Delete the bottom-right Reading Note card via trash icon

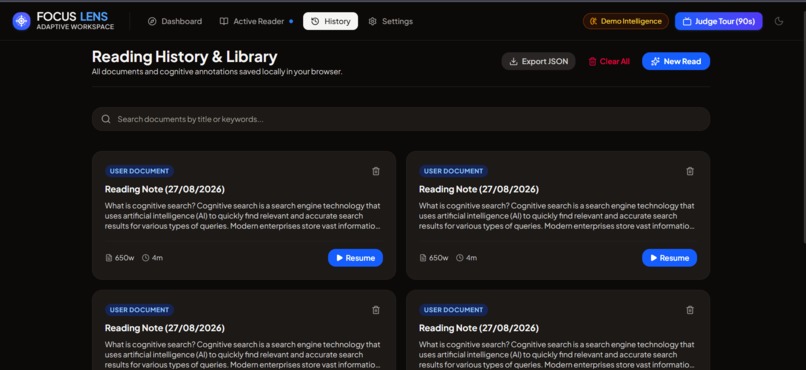[x=690, y=310]
